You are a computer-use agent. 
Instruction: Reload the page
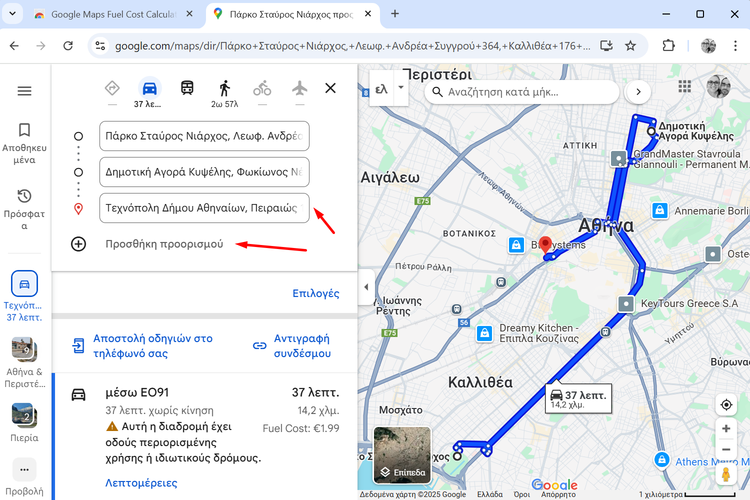68,45
